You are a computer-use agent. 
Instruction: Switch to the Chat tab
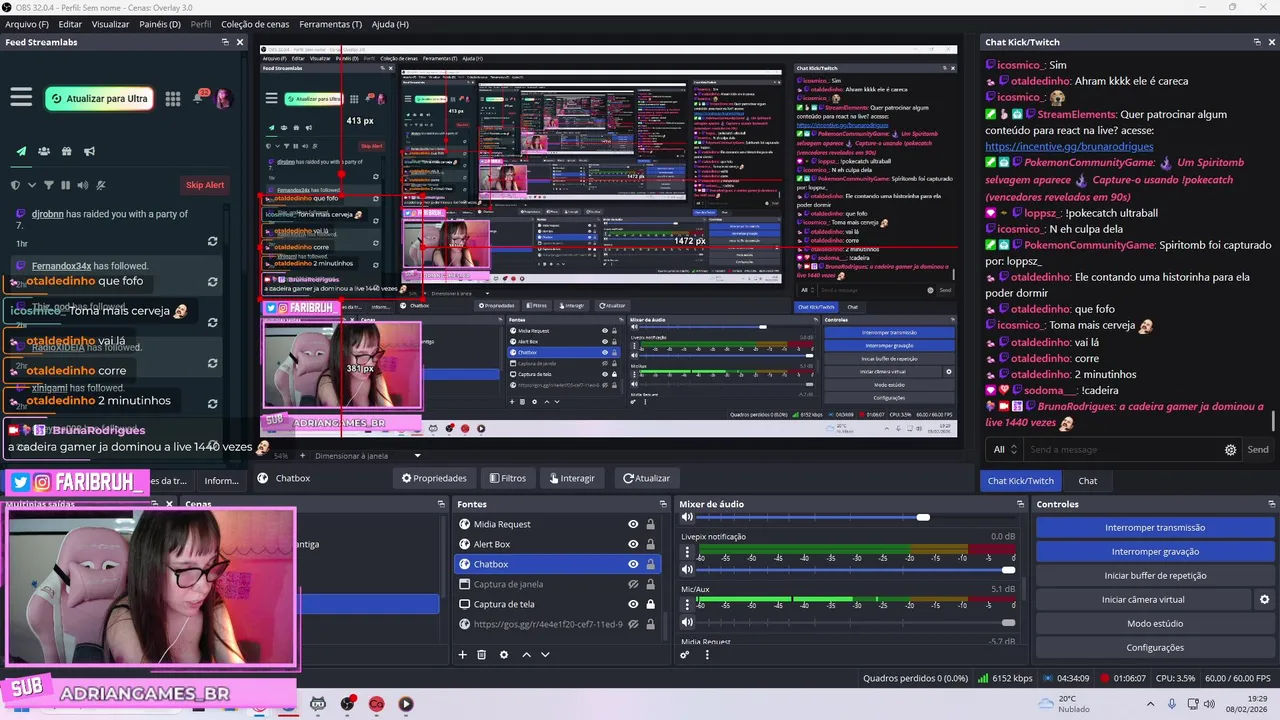(1088, 480)
